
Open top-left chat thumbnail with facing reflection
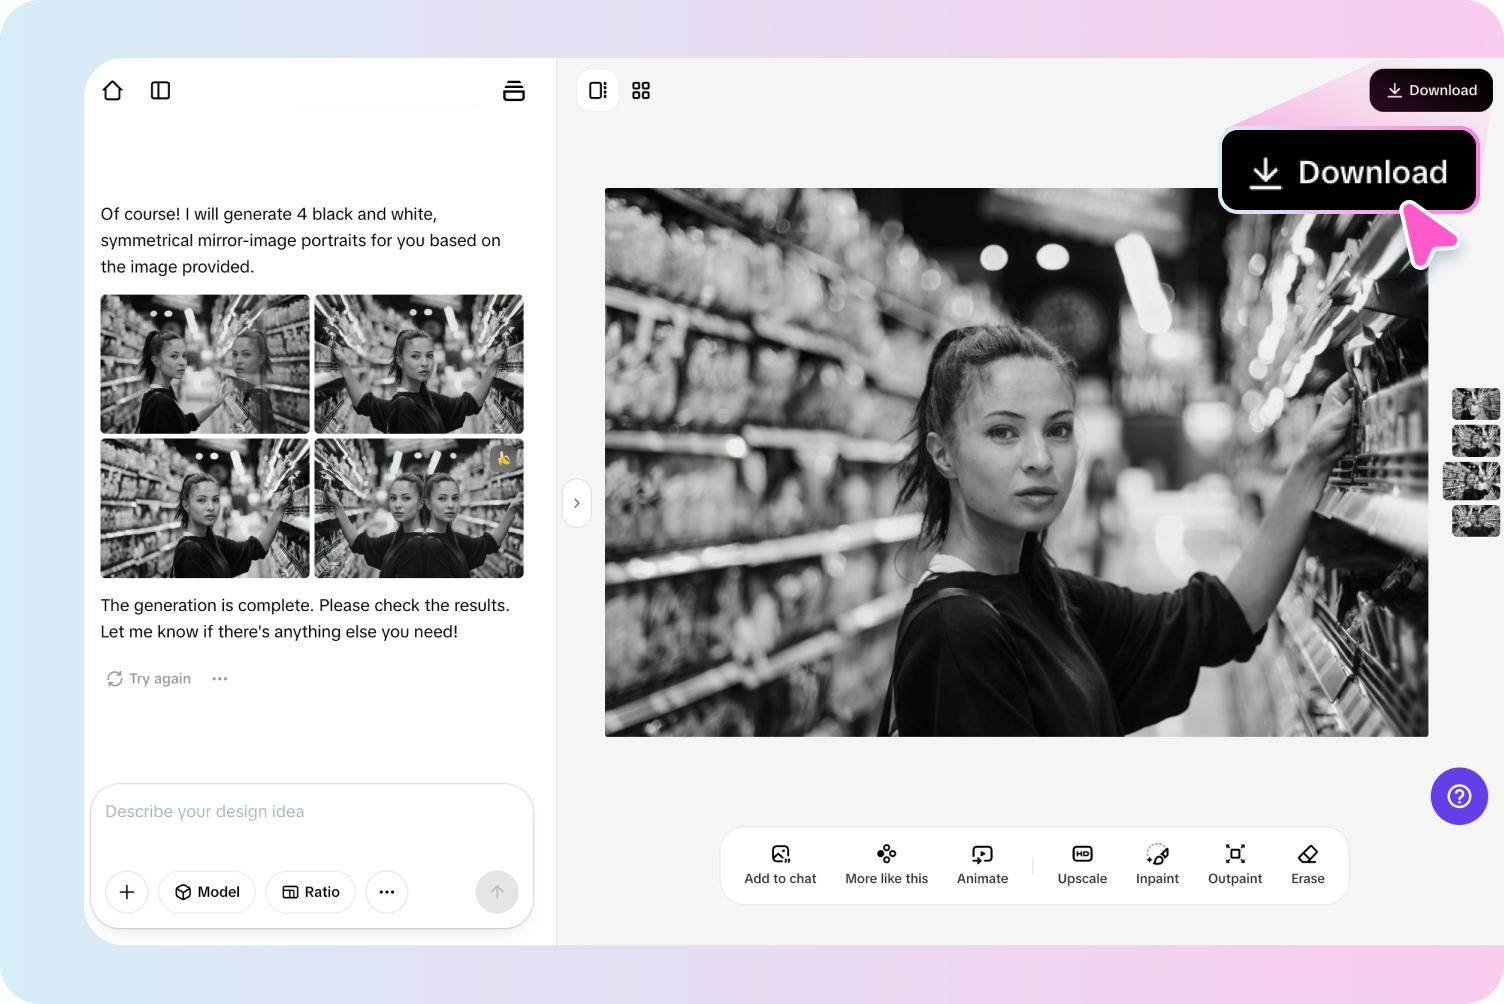click(205, 364)
